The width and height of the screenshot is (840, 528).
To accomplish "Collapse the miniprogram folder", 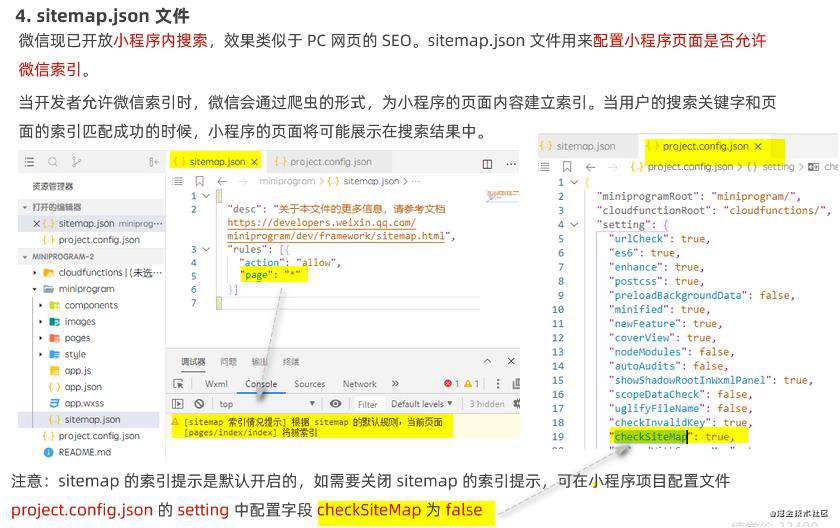I will [x=35, y=289].
